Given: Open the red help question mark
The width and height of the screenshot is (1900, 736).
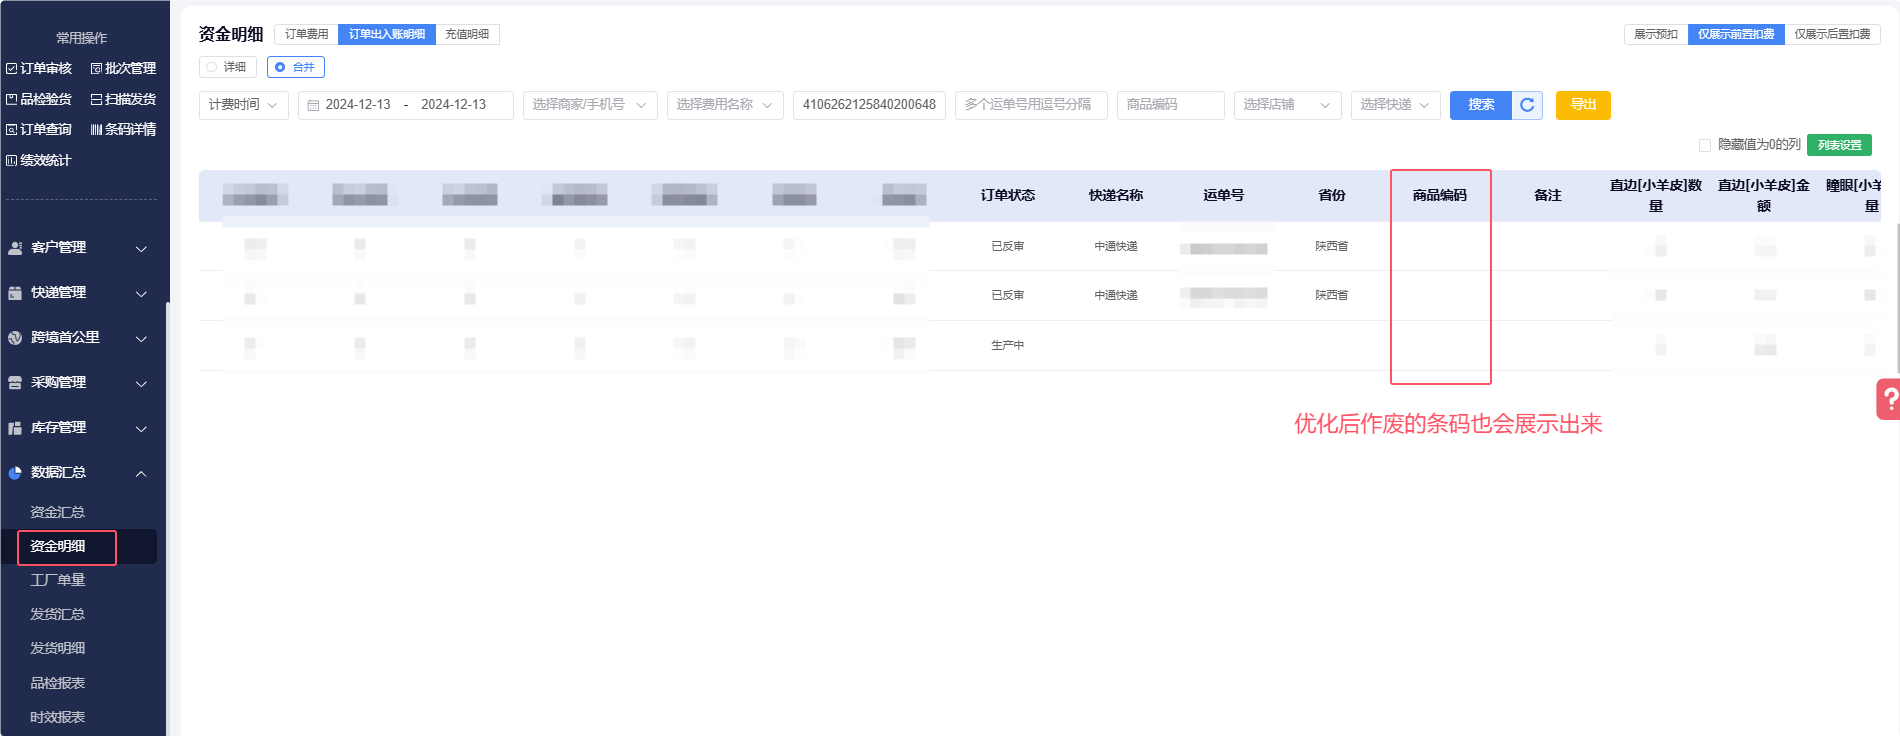Looking at the screenshot, I should [1889, 399].
